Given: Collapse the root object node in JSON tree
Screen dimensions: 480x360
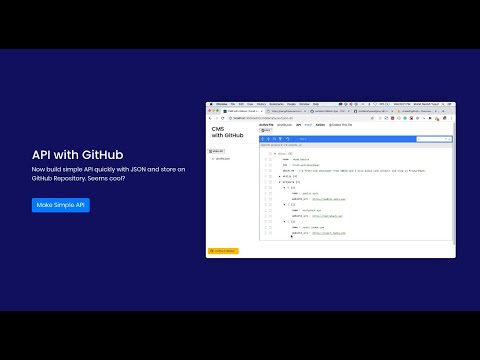Looking at the screenshot, I should [275, 154].
